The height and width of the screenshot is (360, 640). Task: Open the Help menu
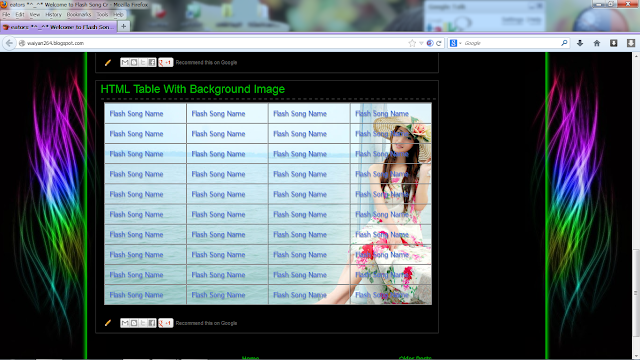tap(118, 14)
